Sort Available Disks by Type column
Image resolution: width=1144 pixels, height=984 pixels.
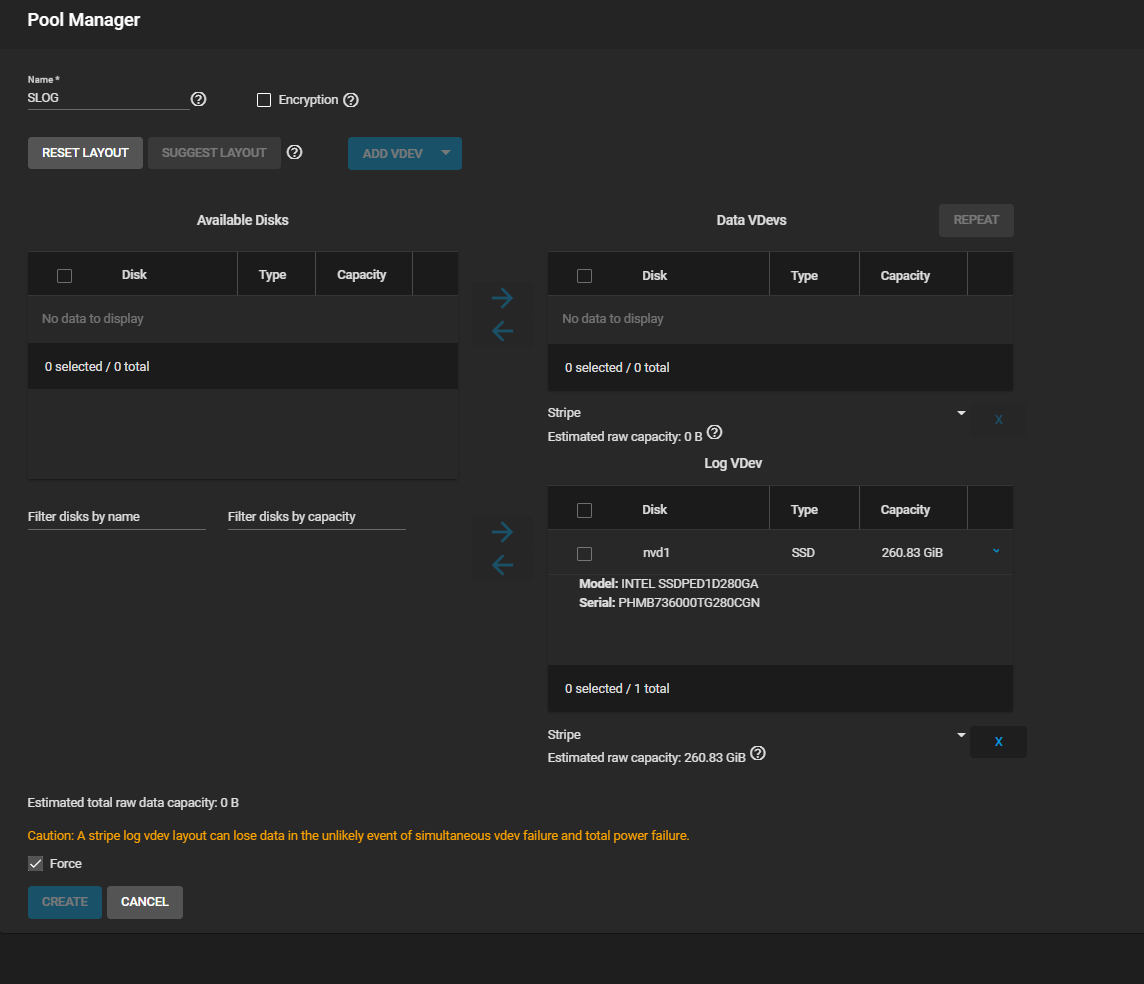point(272,275)
